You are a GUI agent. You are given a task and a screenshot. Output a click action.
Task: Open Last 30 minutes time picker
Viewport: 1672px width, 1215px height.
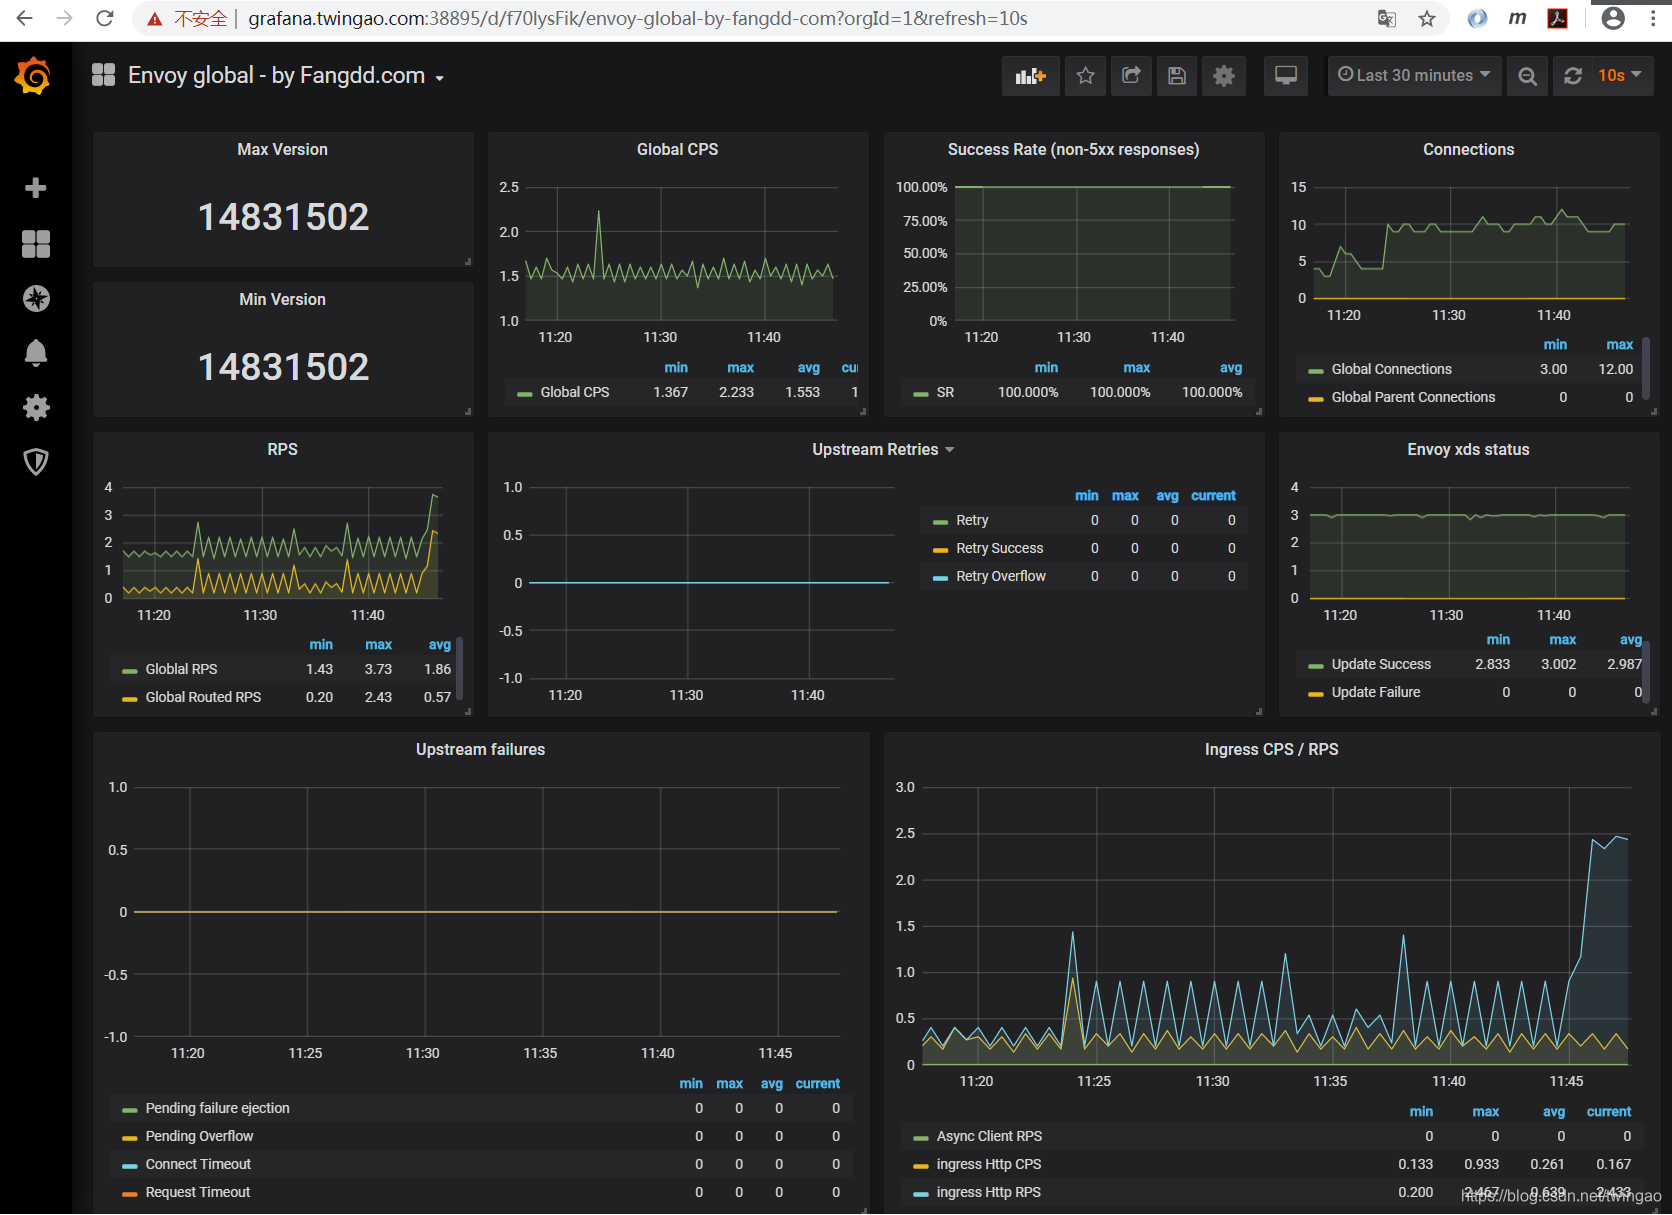[1414, 76]
